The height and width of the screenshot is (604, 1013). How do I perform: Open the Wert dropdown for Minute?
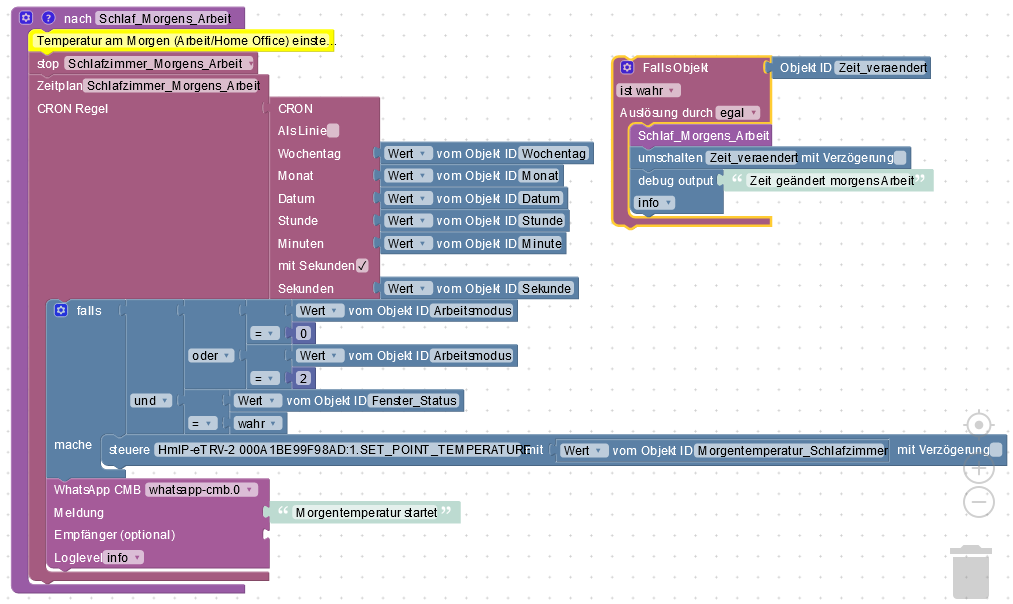[x=406, y=244]
